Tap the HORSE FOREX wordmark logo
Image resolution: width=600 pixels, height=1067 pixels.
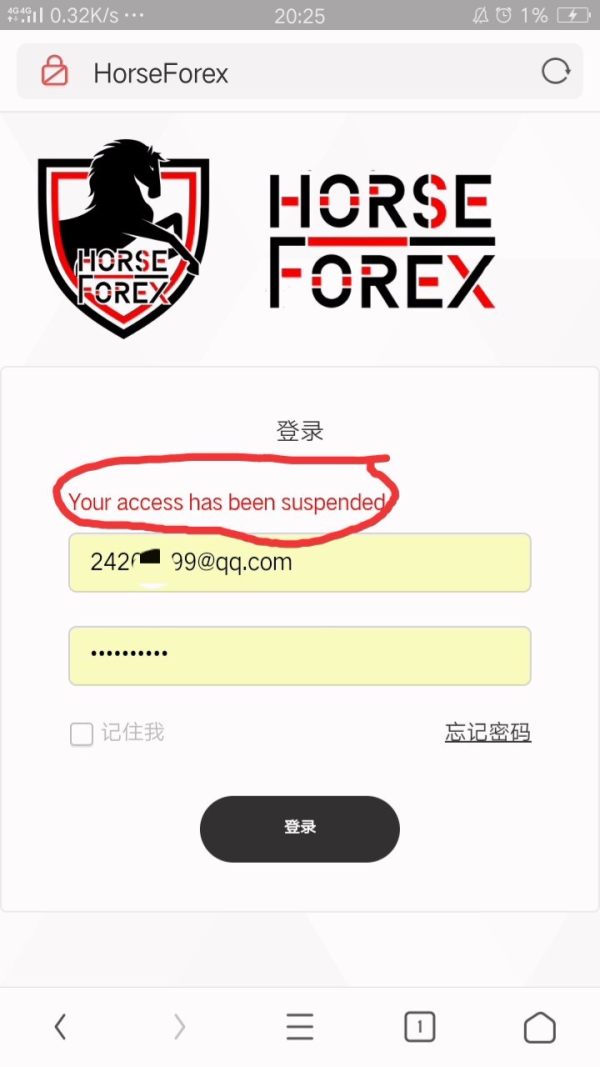click(x=382, y=240)
